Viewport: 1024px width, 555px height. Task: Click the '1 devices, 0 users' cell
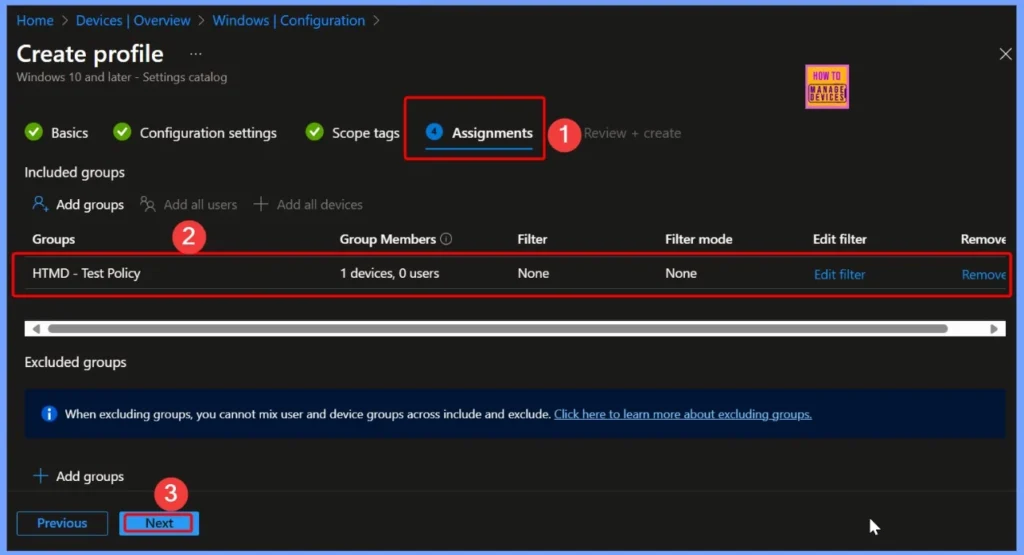389,273
